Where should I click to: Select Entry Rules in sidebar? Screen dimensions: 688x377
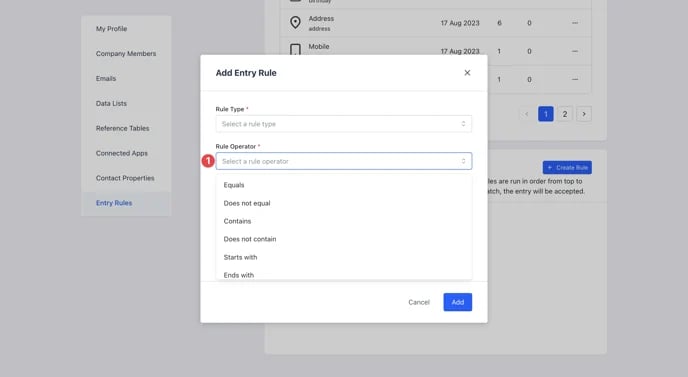coord(114,203)
